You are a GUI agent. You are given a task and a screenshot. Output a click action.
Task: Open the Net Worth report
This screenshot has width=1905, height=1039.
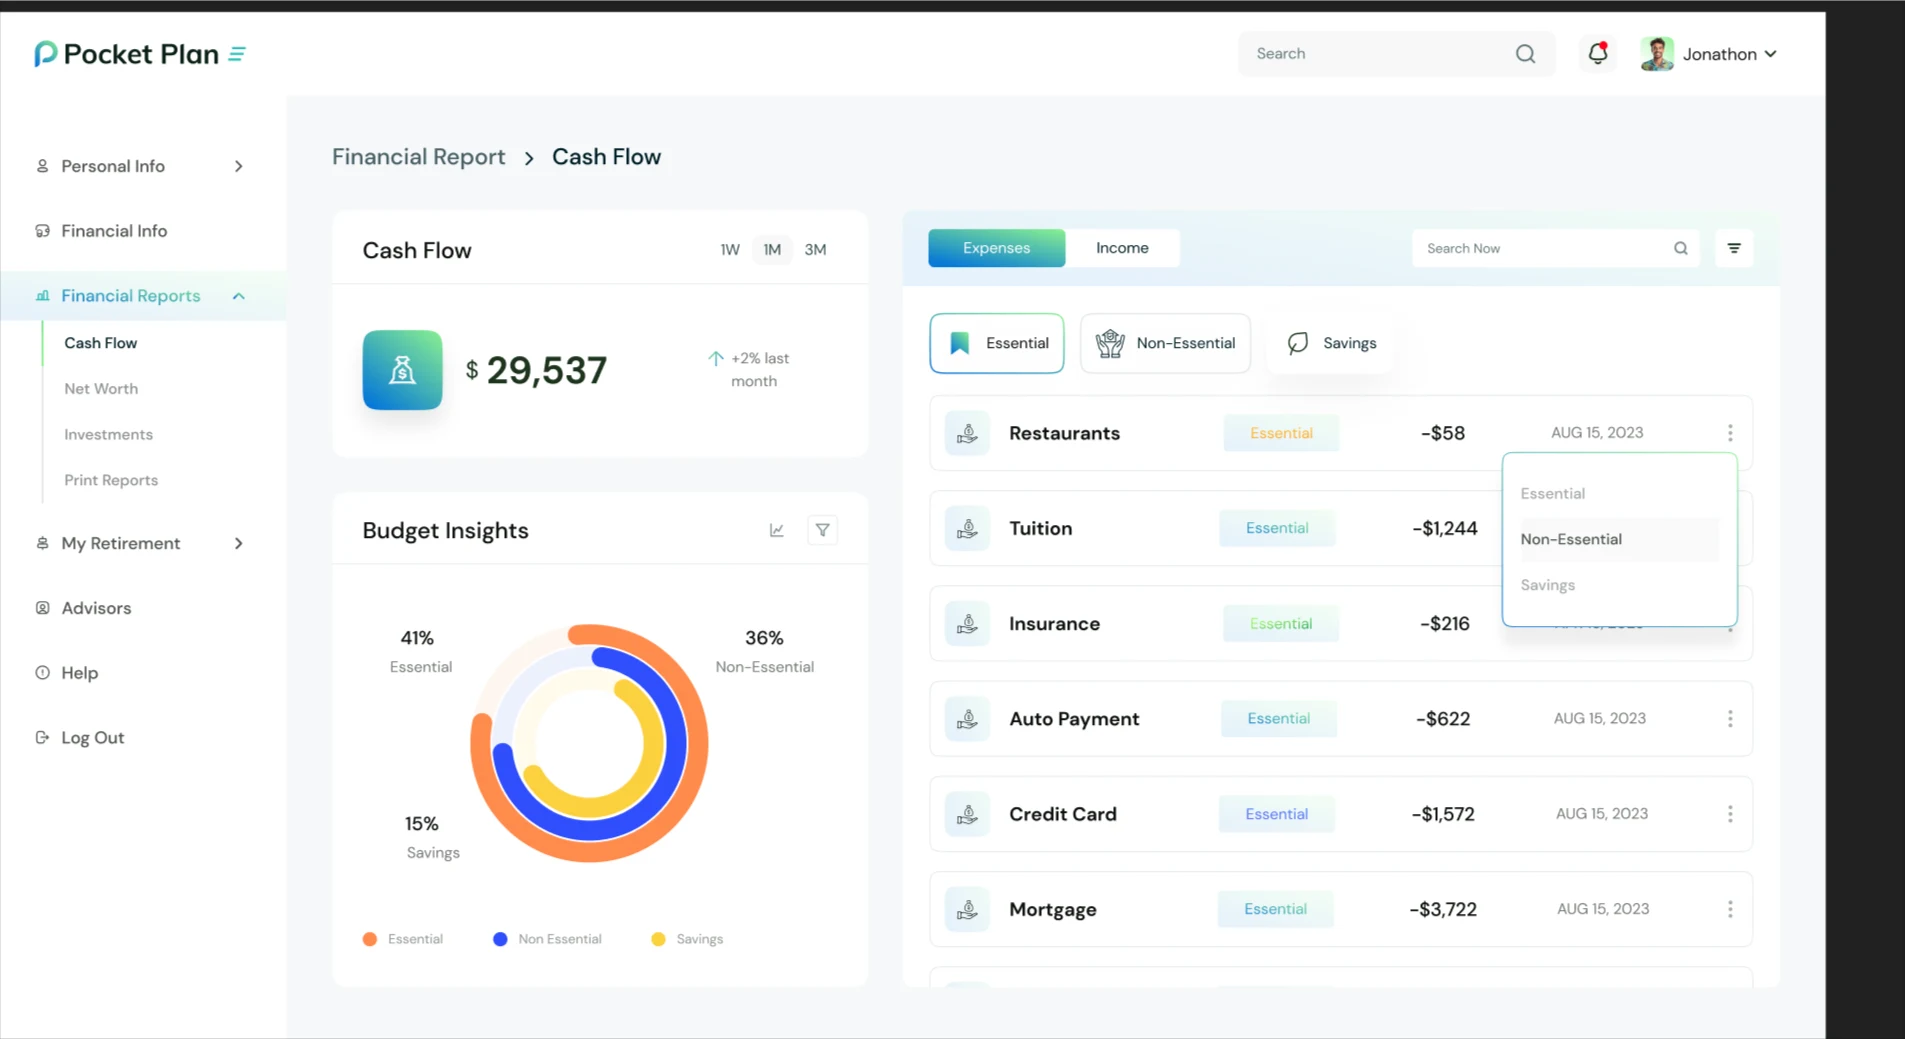[x=100, y=388]
